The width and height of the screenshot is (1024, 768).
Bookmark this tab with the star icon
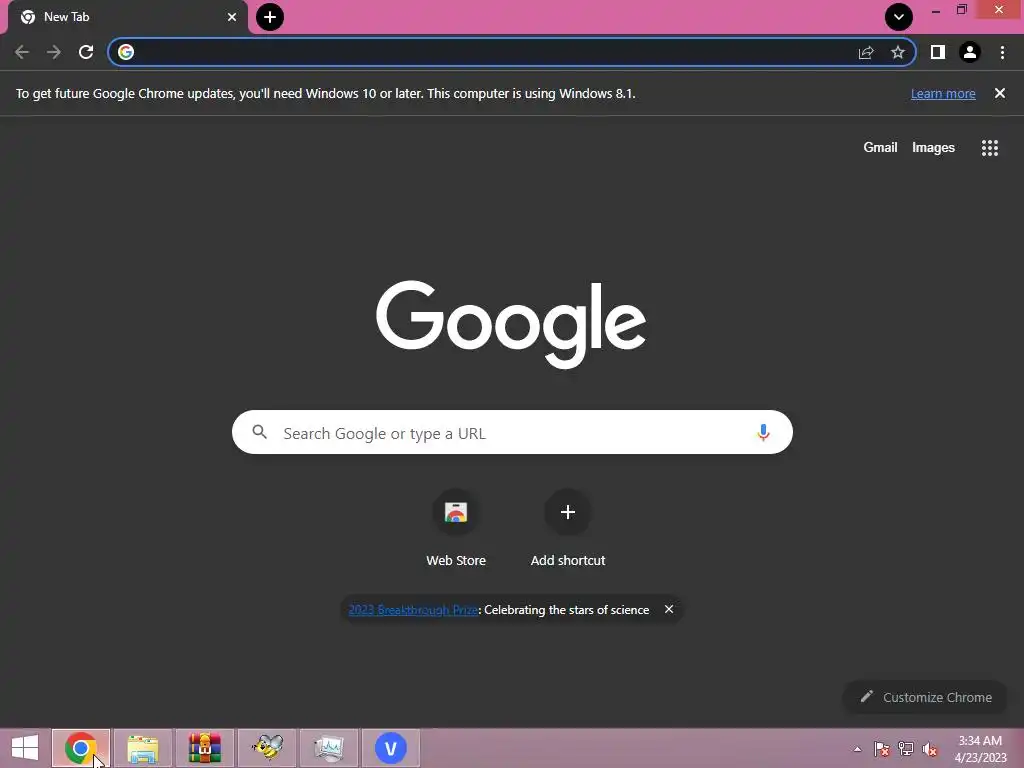(x=898, y=52)
